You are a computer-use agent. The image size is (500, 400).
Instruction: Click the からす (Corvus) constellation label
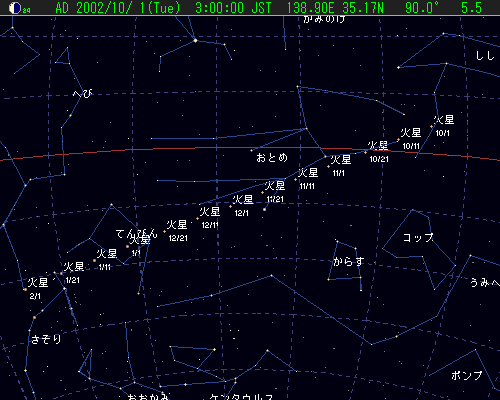348,261
